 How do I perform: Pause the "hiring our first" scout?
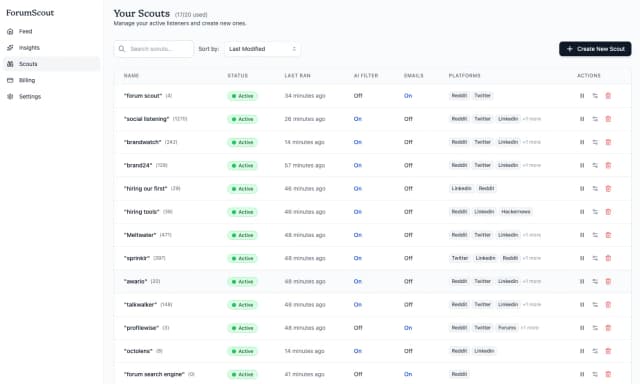pyautogui.click(x=582, y=189)
